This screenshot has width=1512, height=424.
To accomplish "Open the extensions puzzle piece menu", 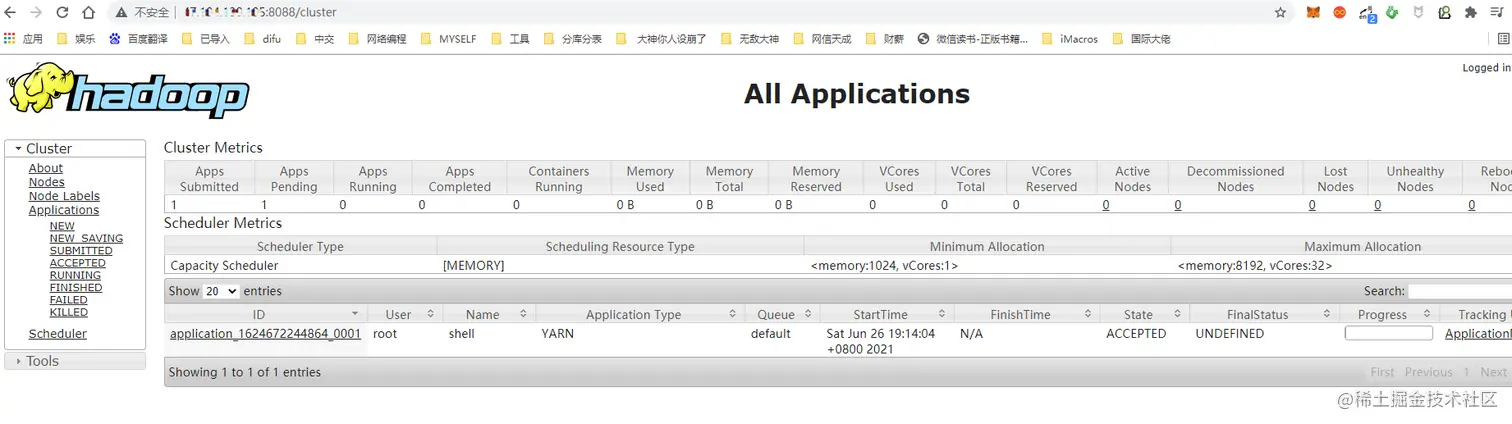I will (x=1470, y=13).
